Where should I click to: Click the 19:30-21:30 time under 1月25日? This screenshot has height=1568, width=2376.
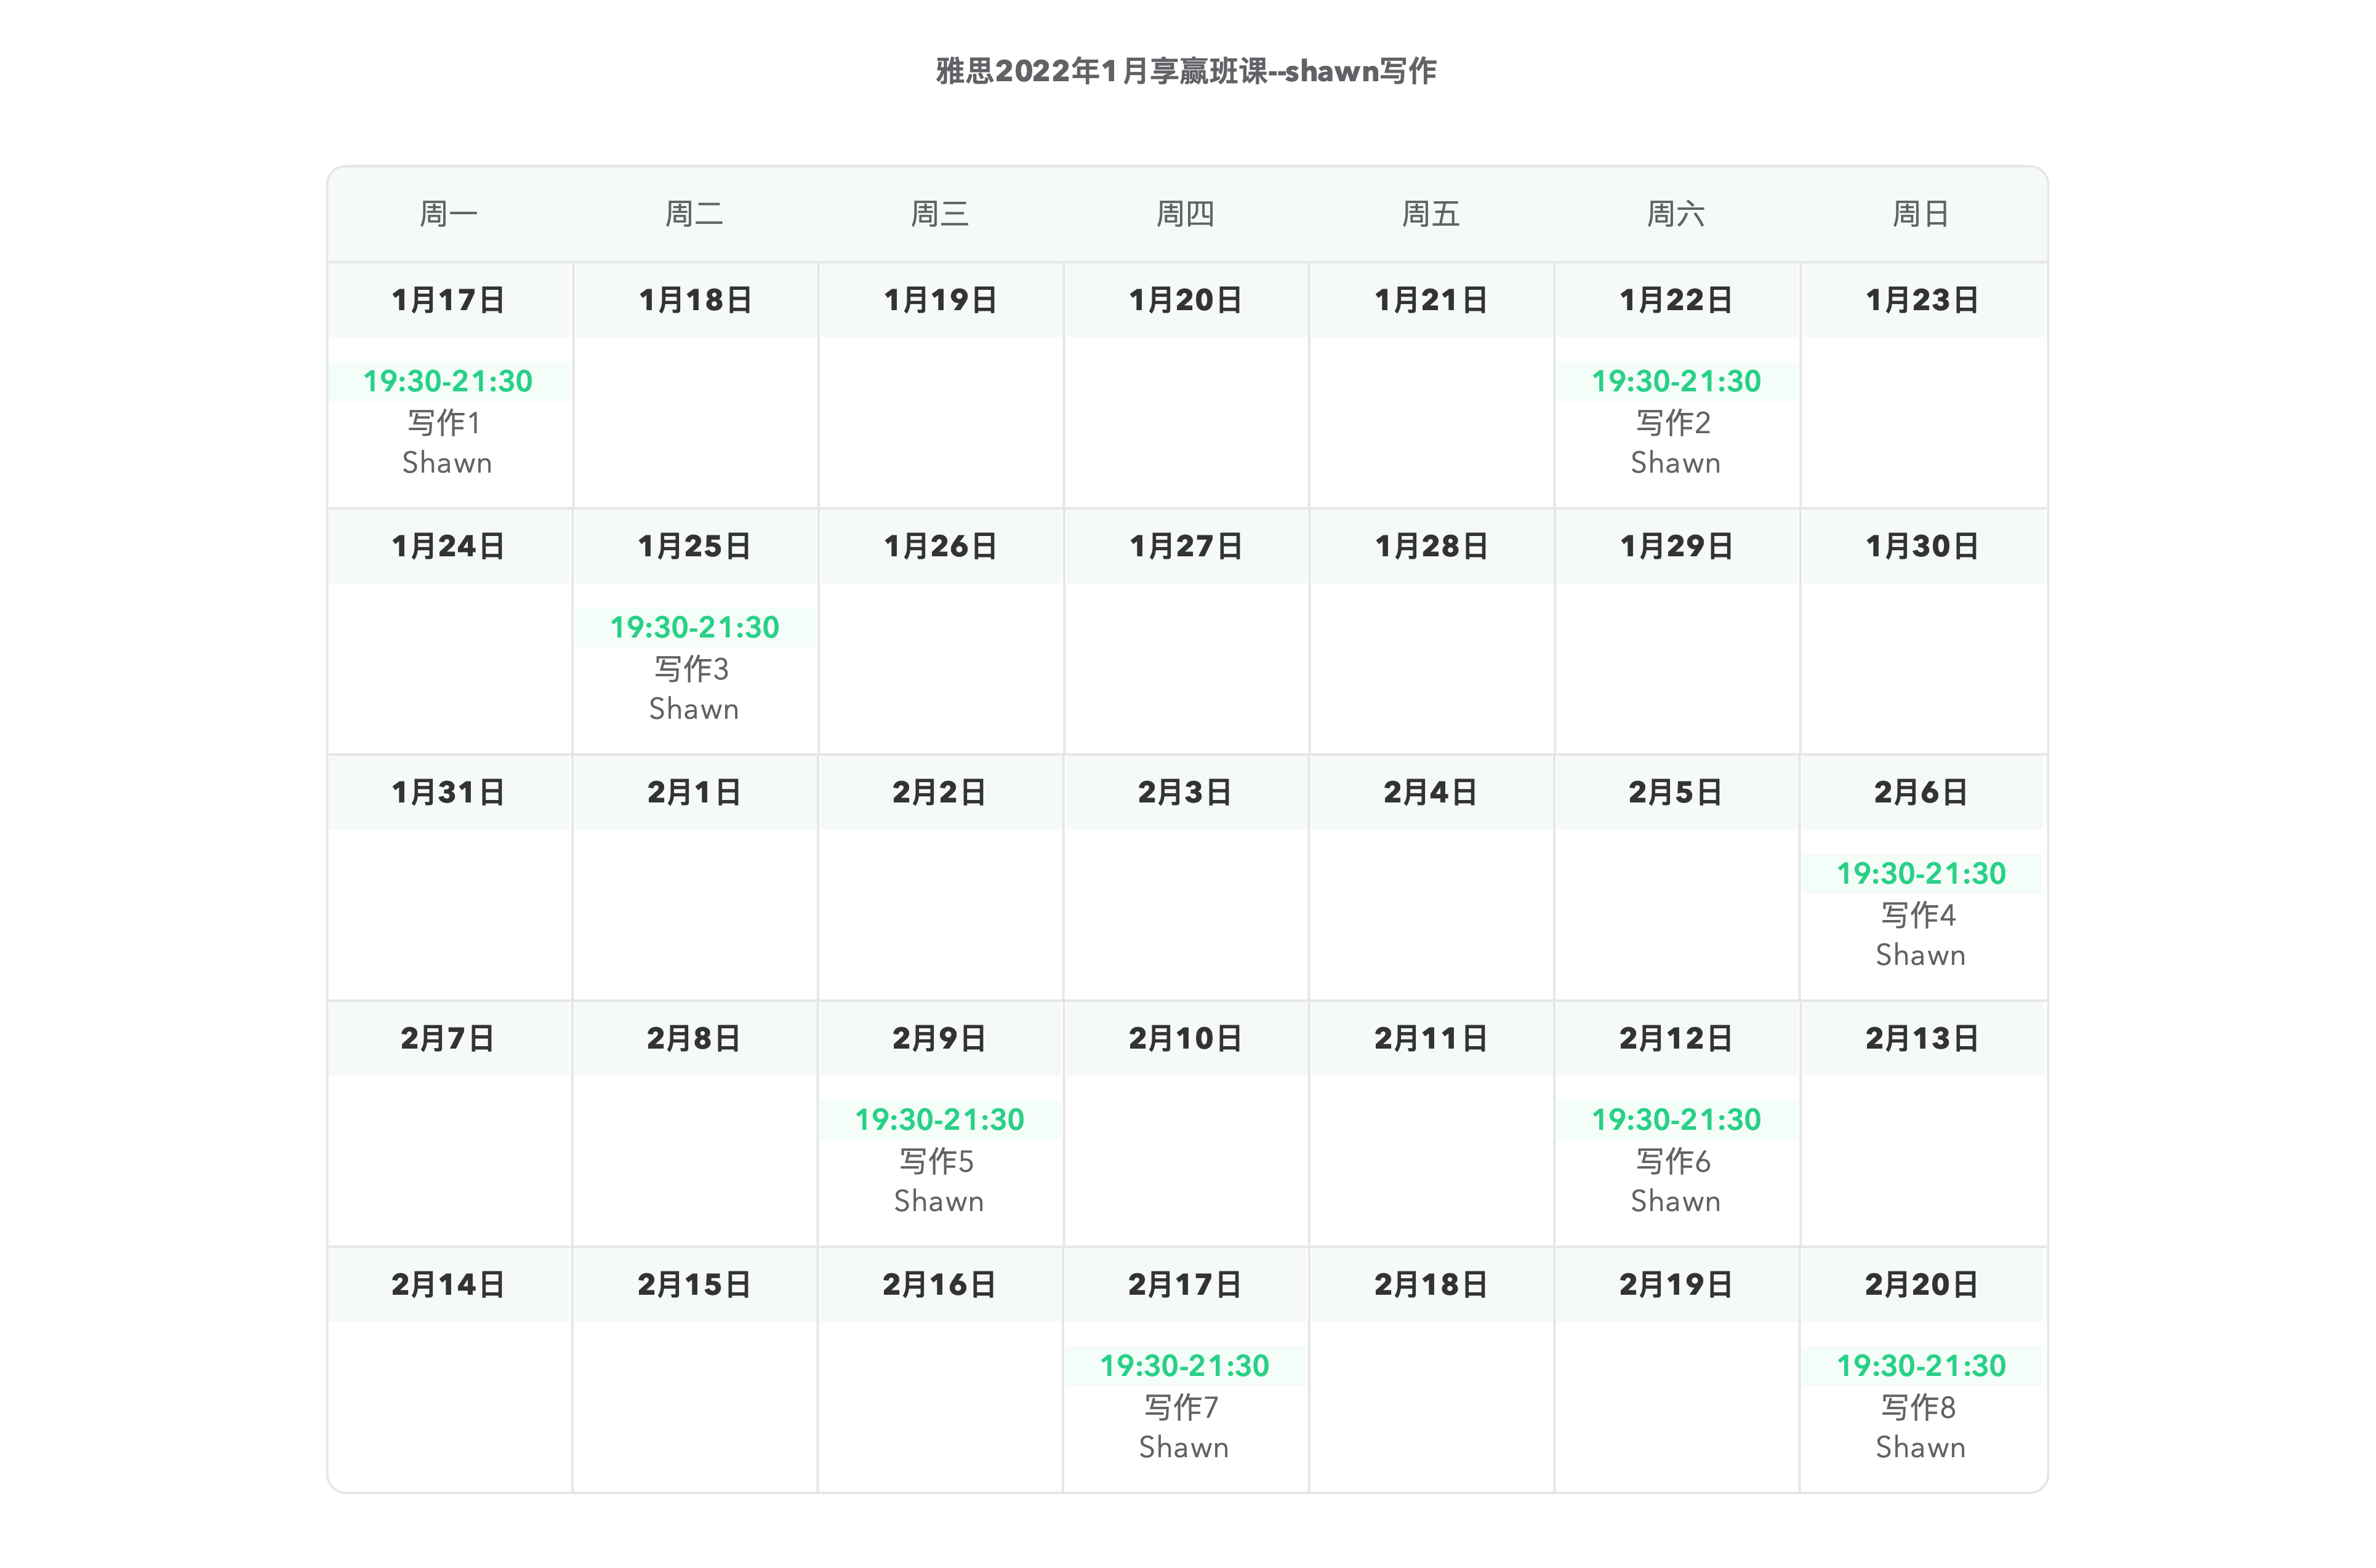[x=695, y=627]
